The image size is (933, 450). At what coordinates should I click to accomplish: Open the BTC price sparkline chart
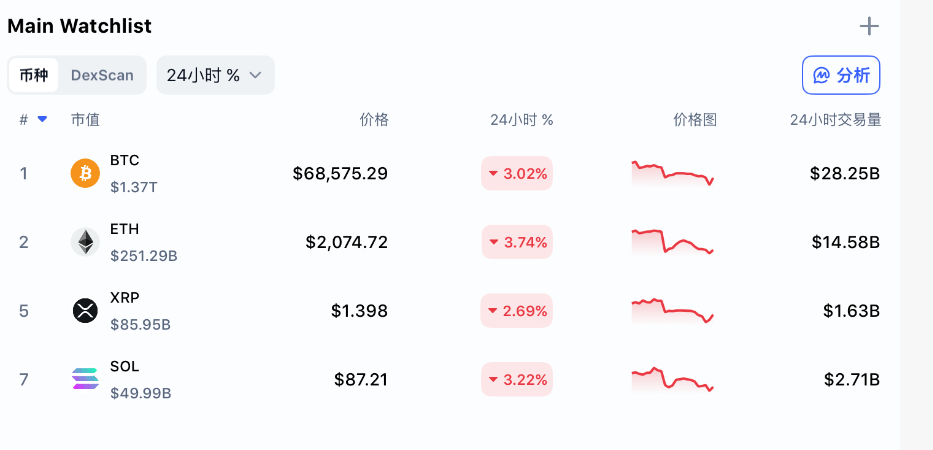pos(672,173)
